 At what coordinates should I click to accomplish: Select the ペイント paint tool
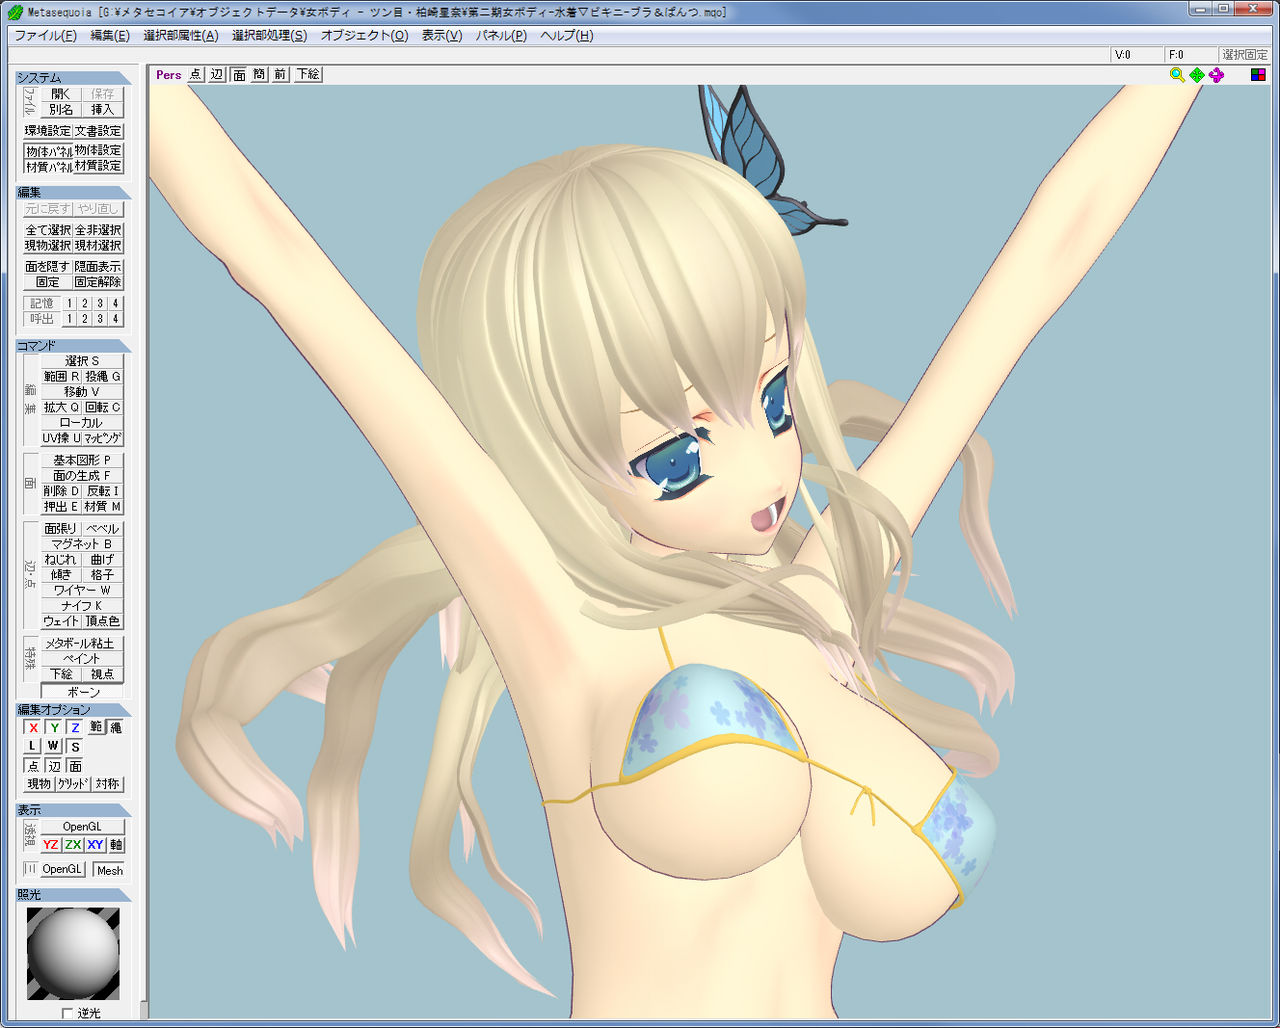pos(82,659)
